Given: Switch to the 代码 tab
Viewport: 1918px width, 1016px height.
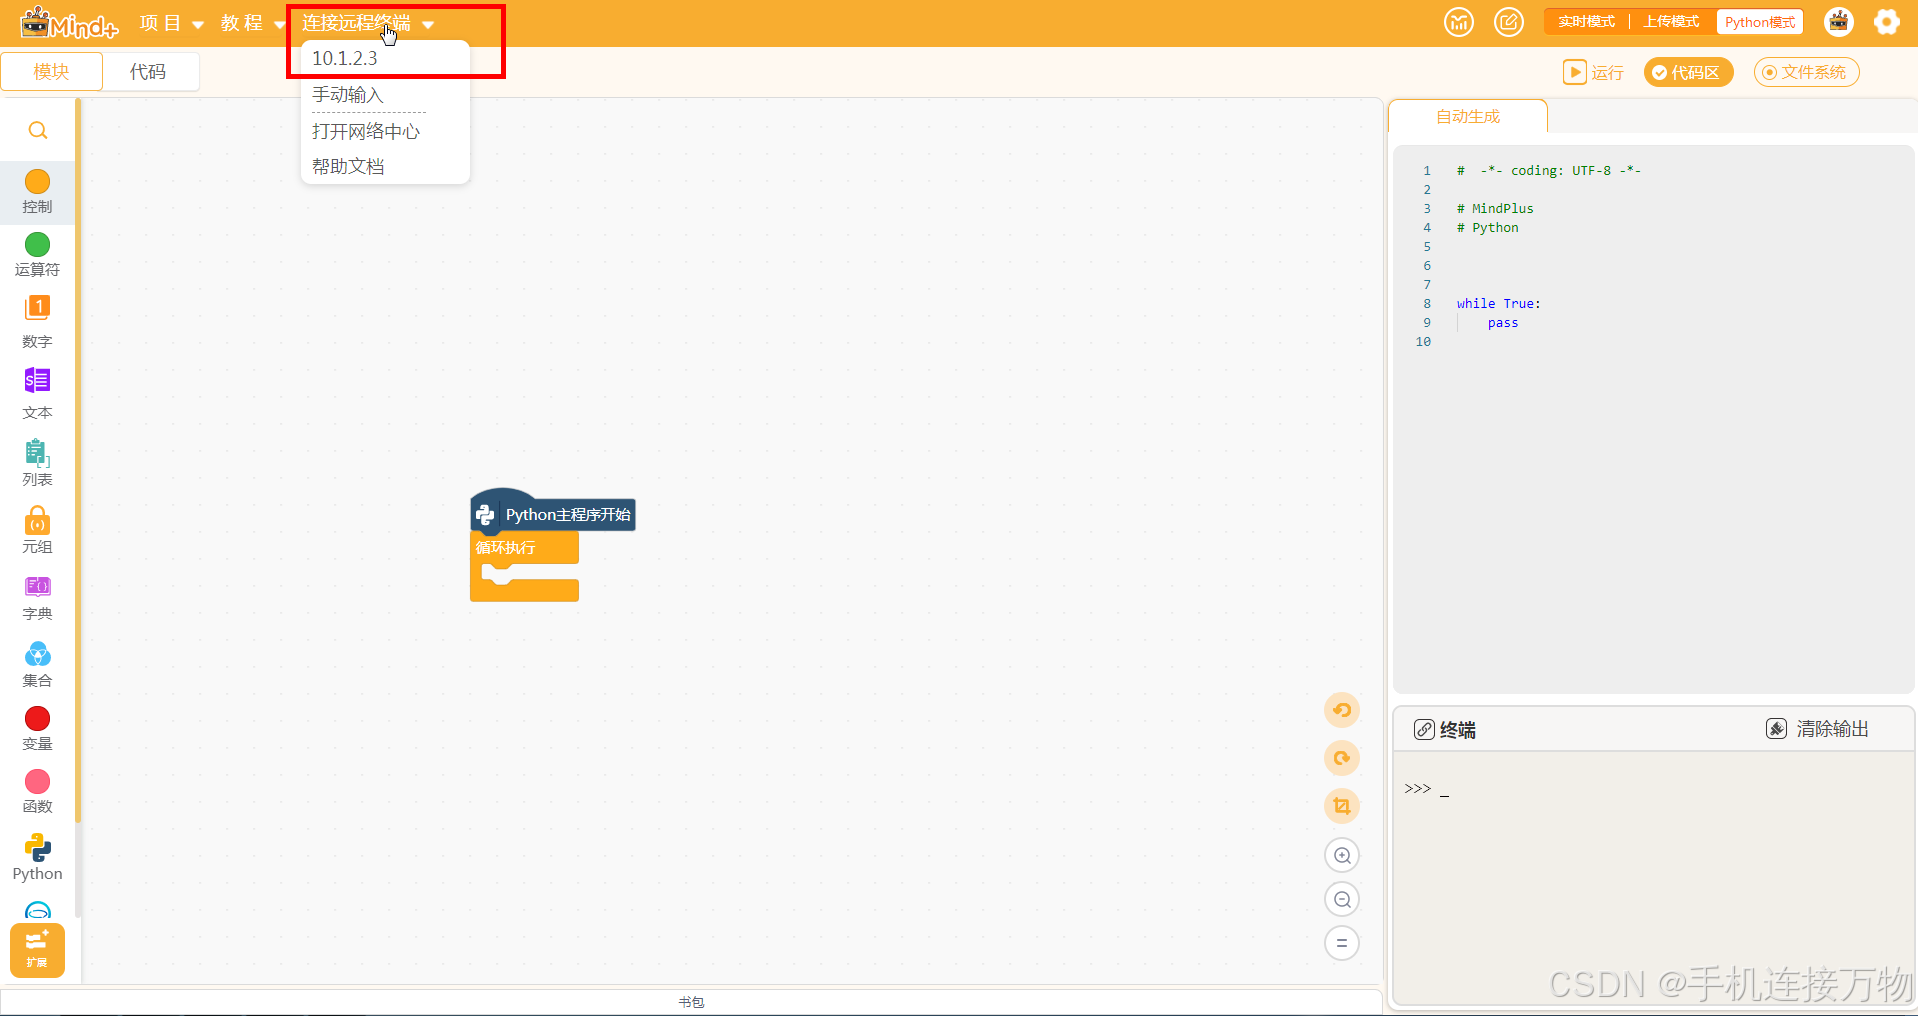Looking at the screenshot, I should [149, 72].
